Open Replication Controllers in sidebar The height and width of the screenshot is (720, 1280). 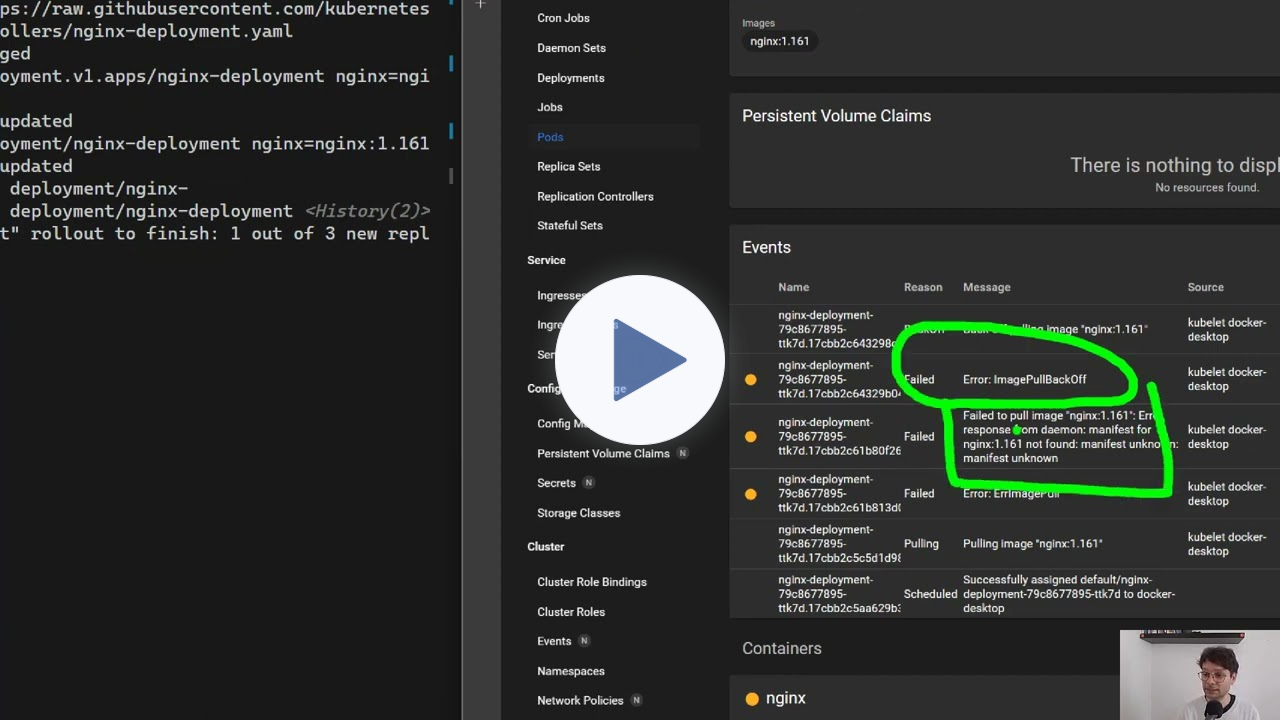coord(595,197)
